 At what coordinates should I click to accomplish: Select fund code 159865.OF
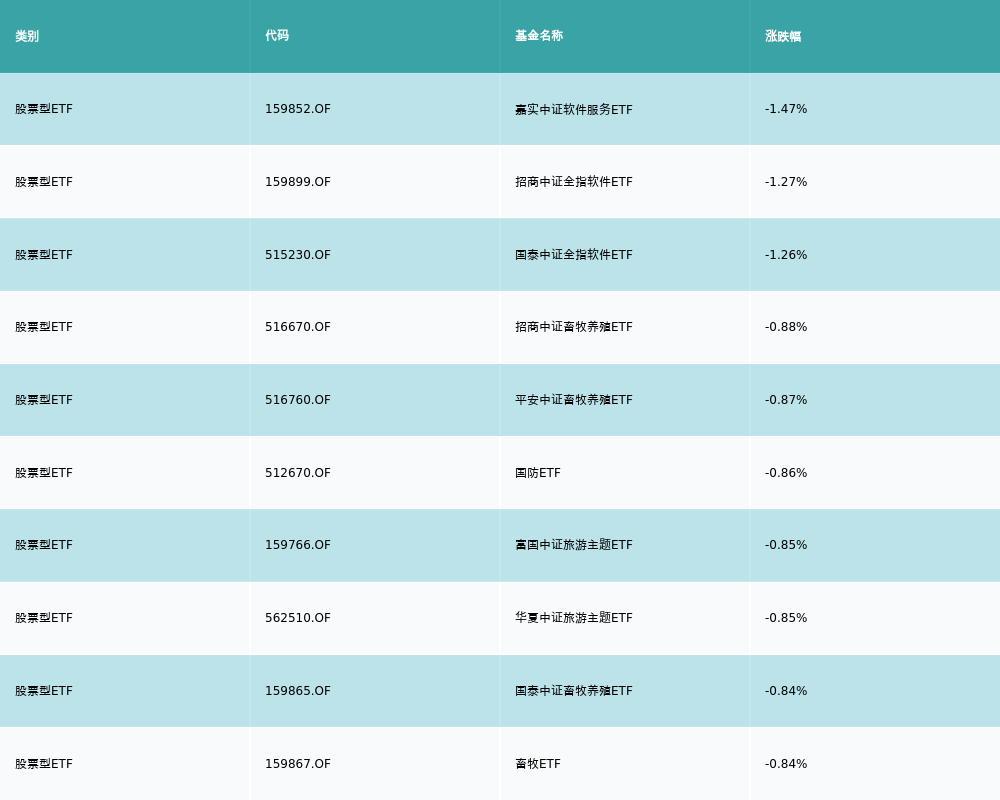[x=298, y=691]
